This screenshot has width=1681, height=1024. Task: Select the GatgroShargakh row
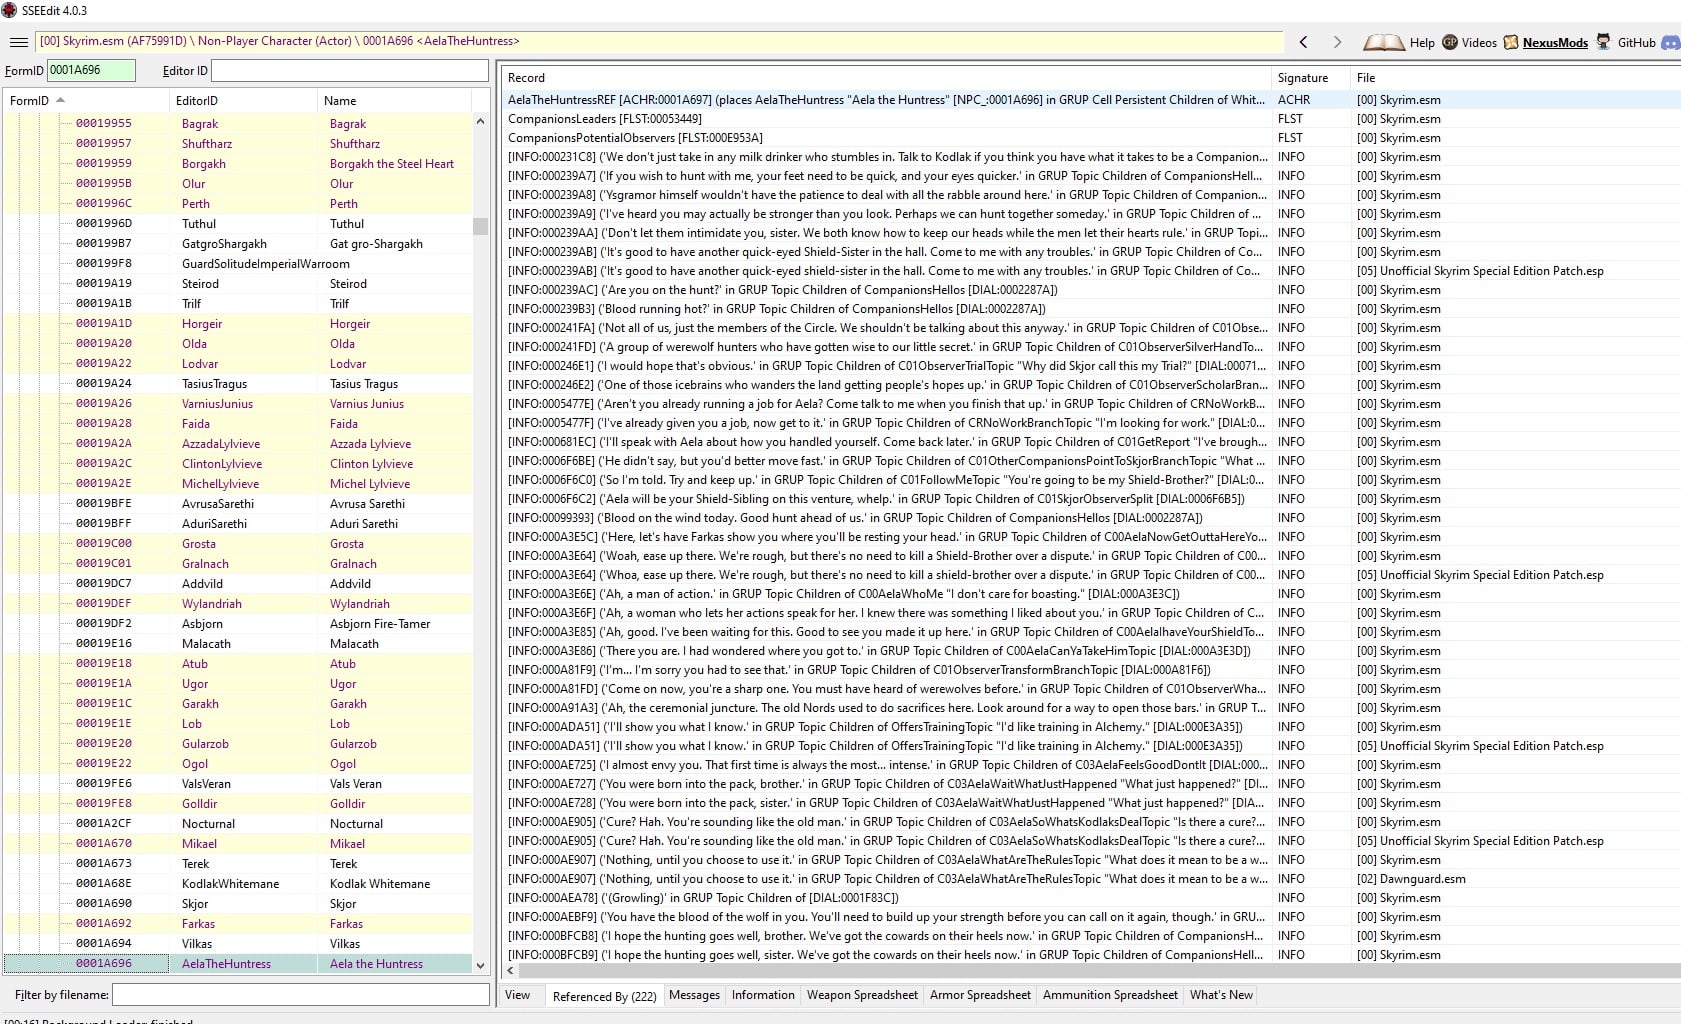(x=238, y=243)
